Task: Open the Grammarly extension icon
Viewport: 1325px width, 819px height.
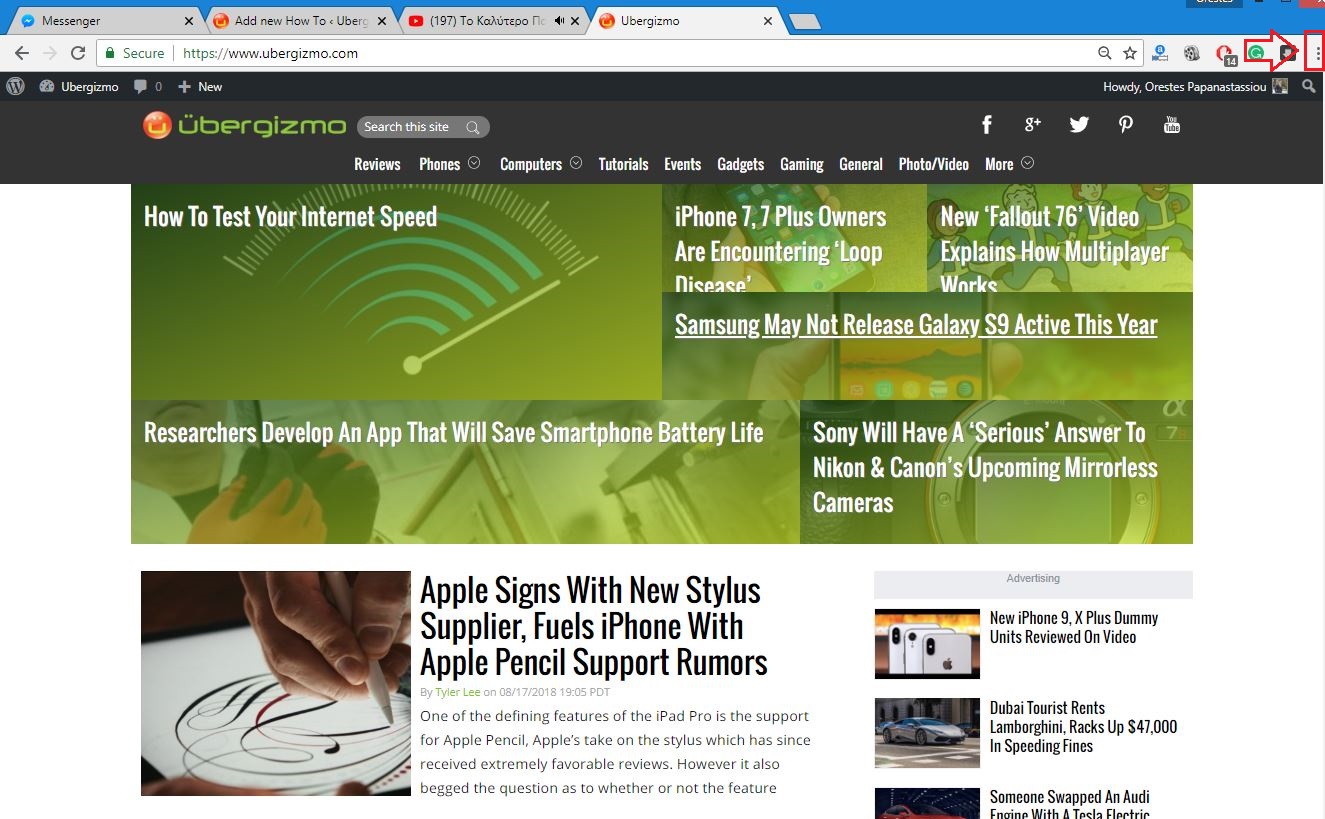Action: click(x=1257, y=53)
